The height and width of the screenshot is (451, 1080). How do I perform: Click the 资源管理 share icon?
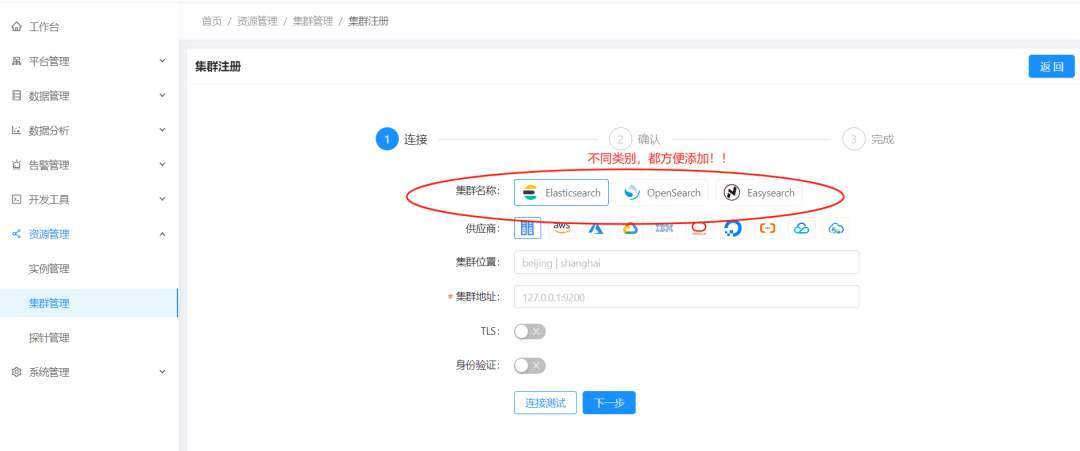click(x=17, y=234)
